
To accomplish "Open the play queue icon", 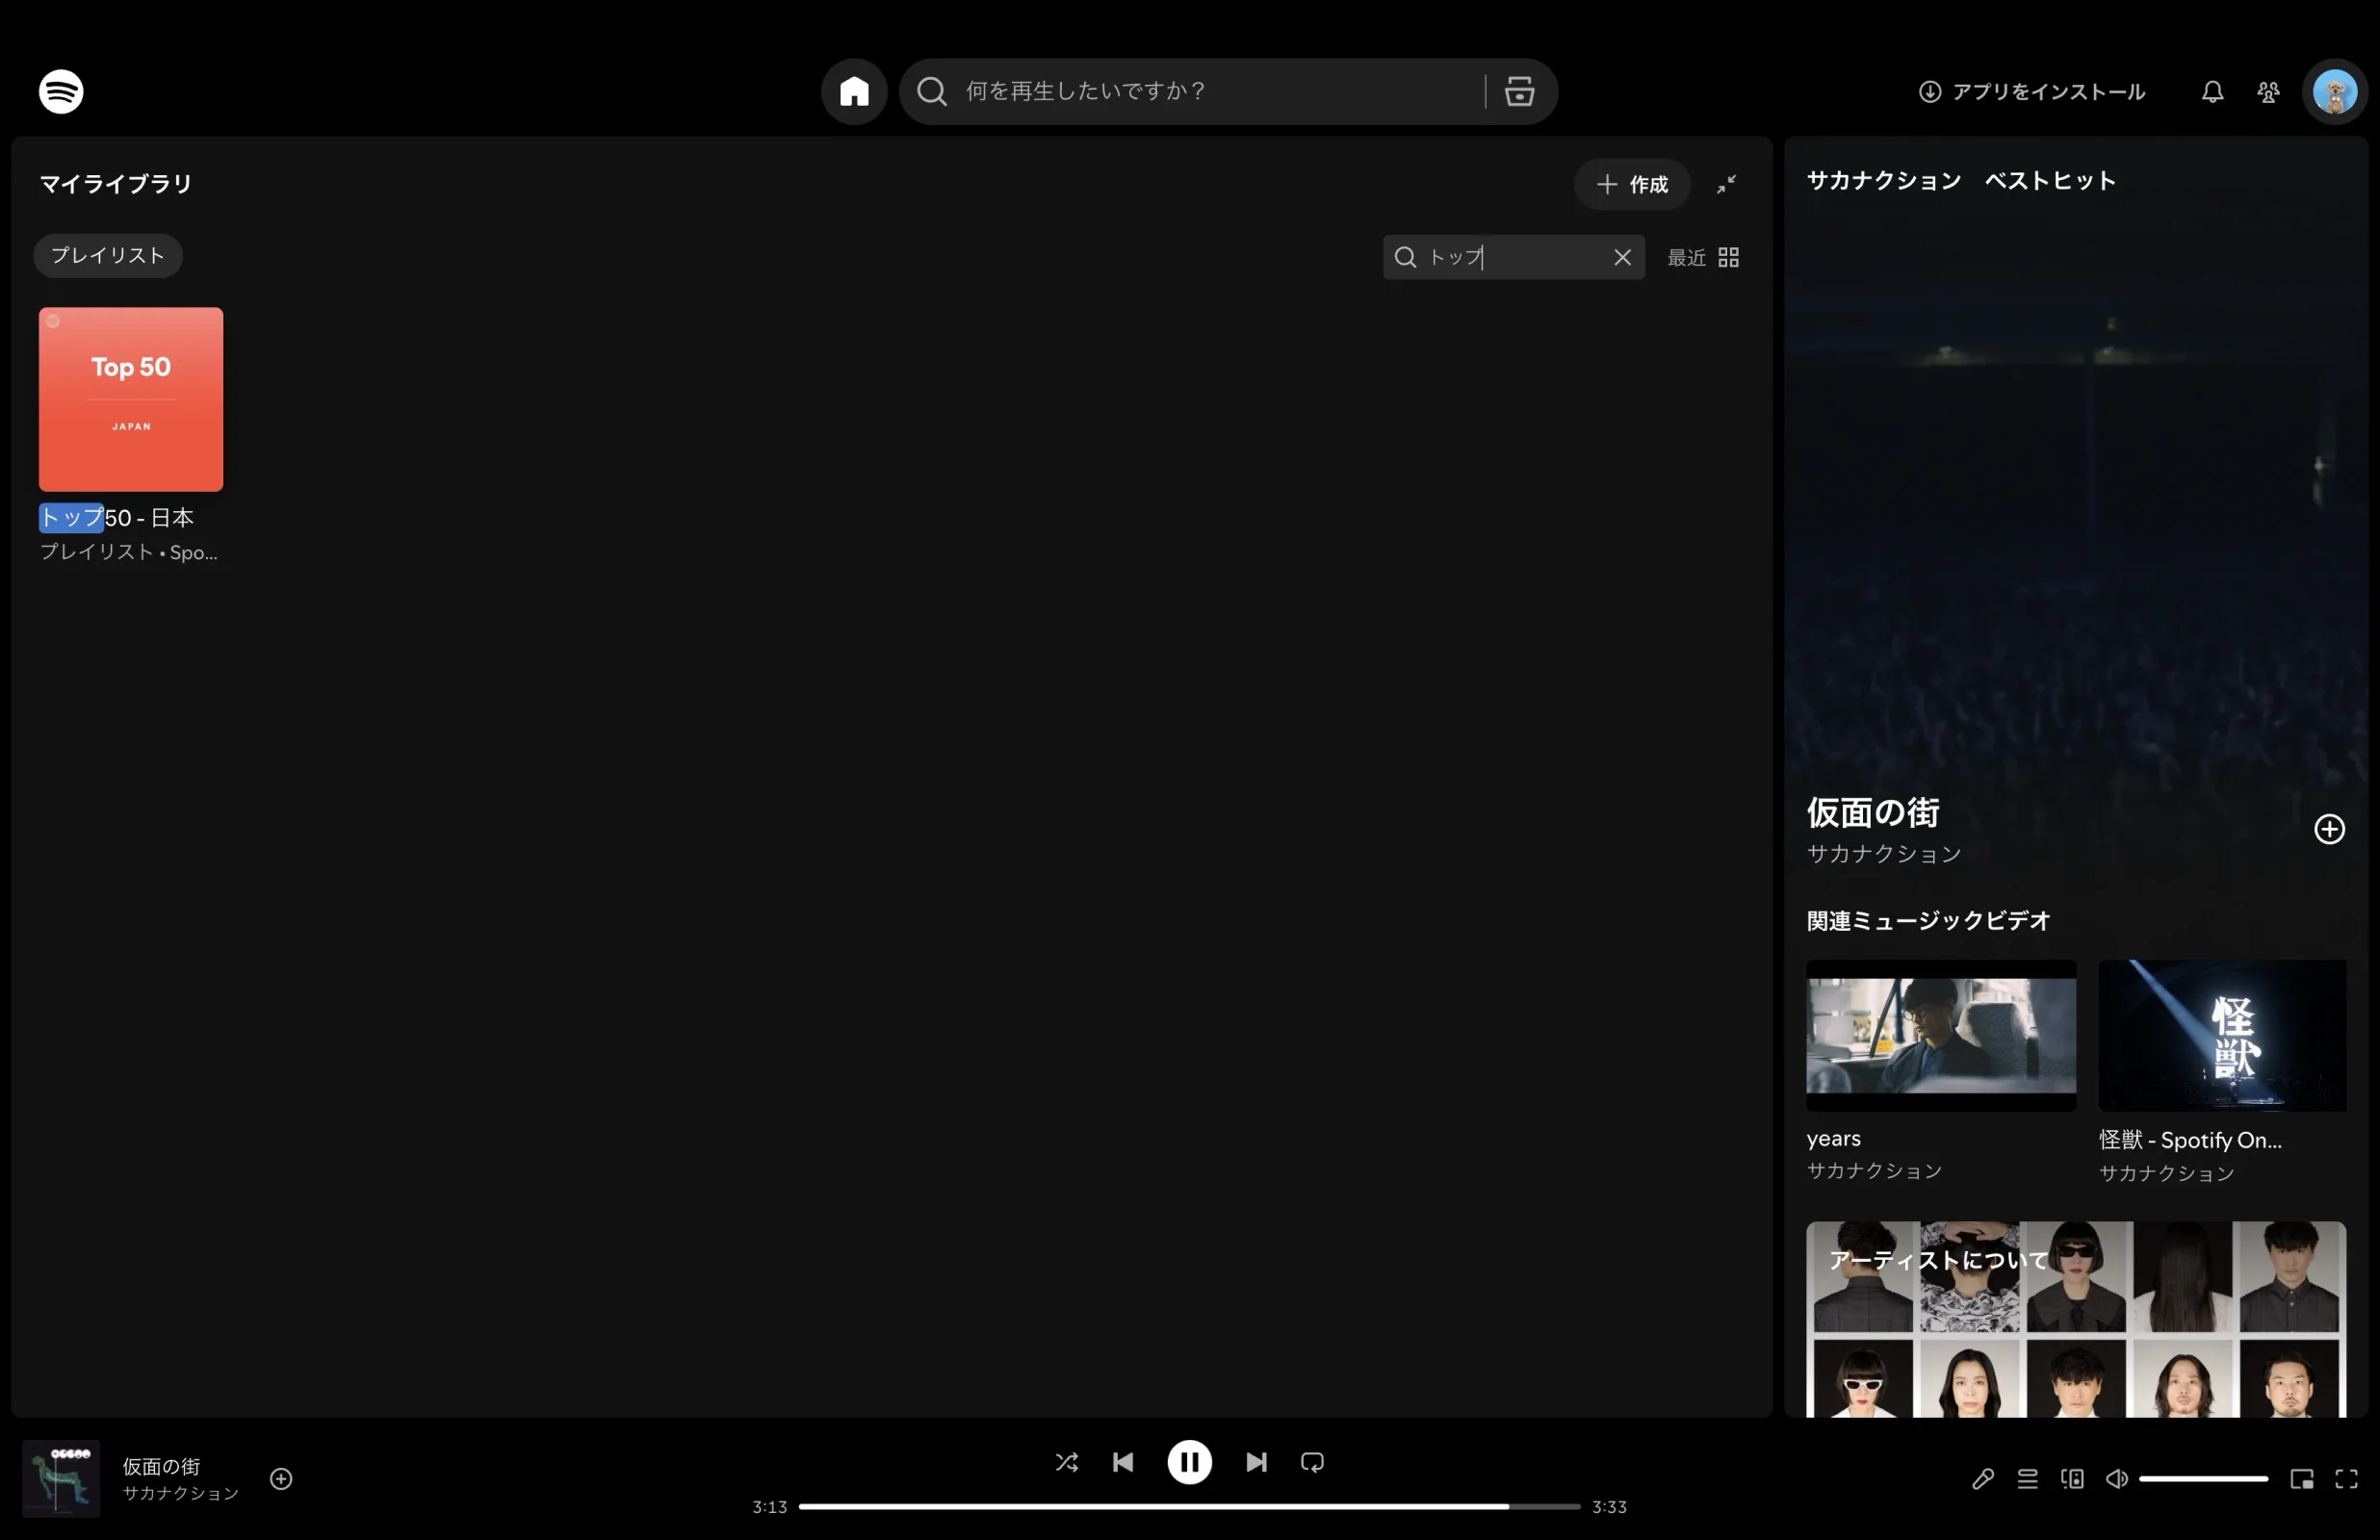I will tap(2027, 1478).
